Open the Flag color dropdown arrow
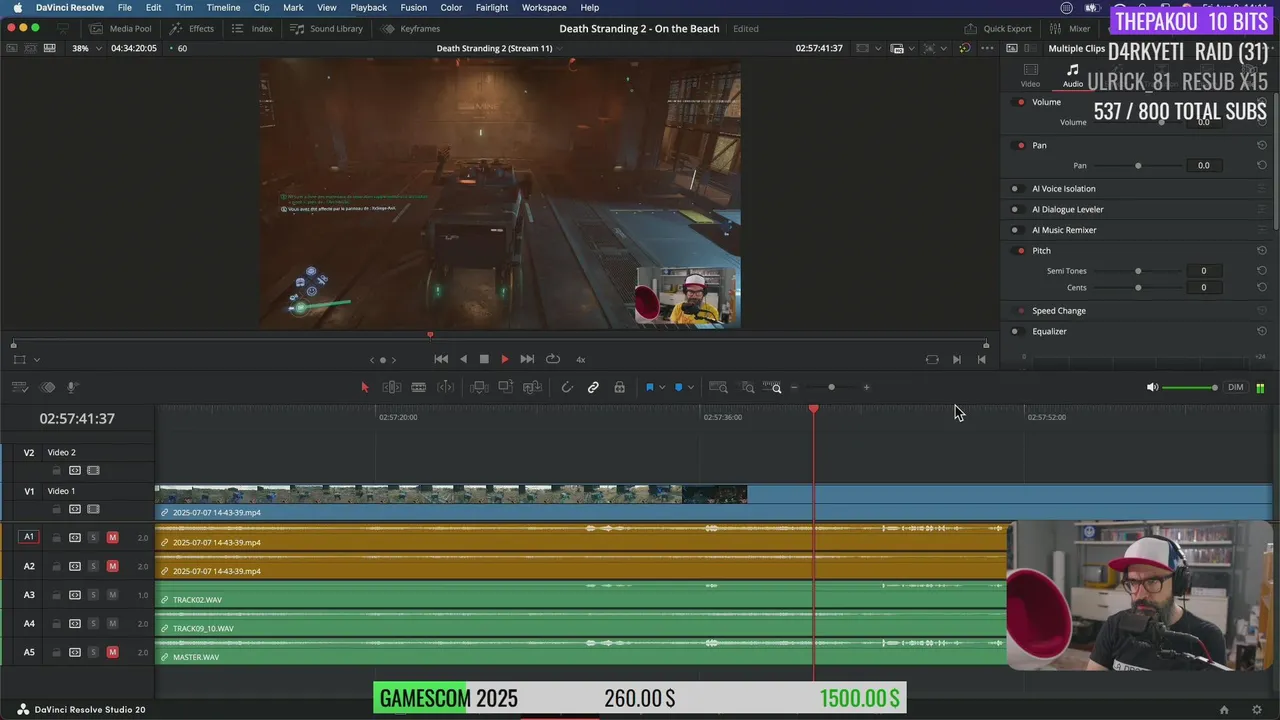 coord(662,388)
